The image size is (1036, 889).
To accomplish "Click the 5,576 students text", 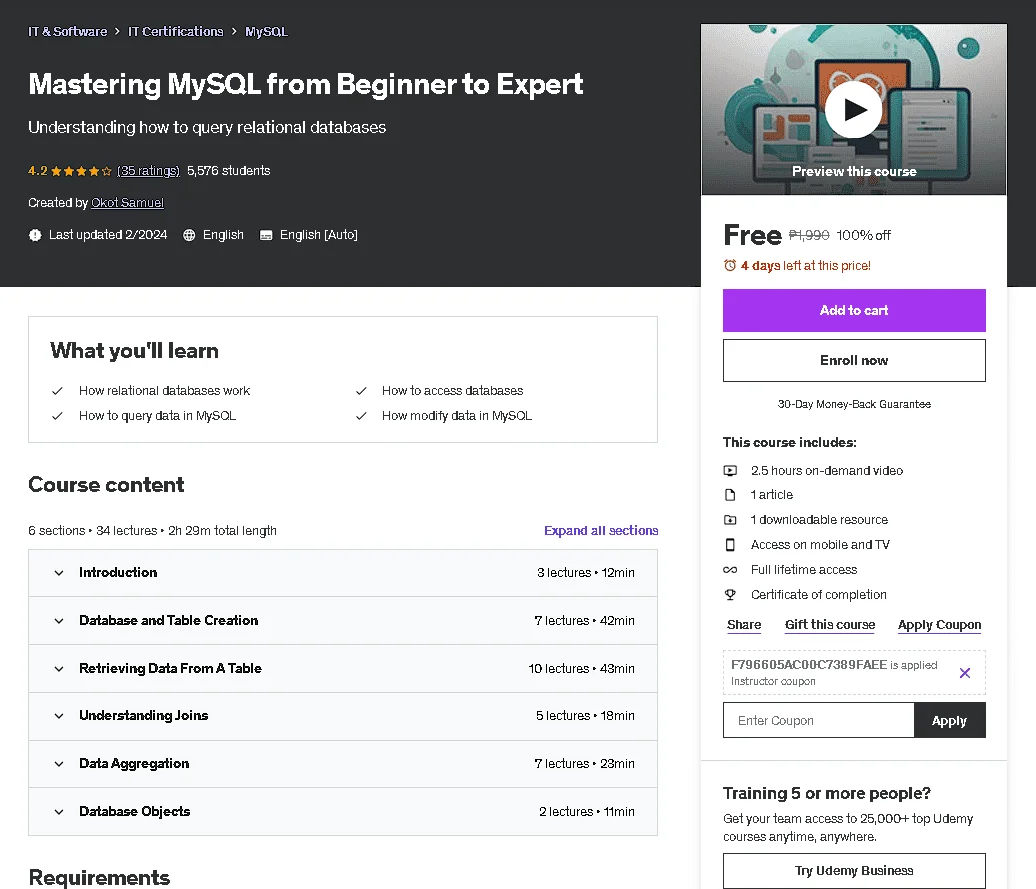I will [229, 171].
